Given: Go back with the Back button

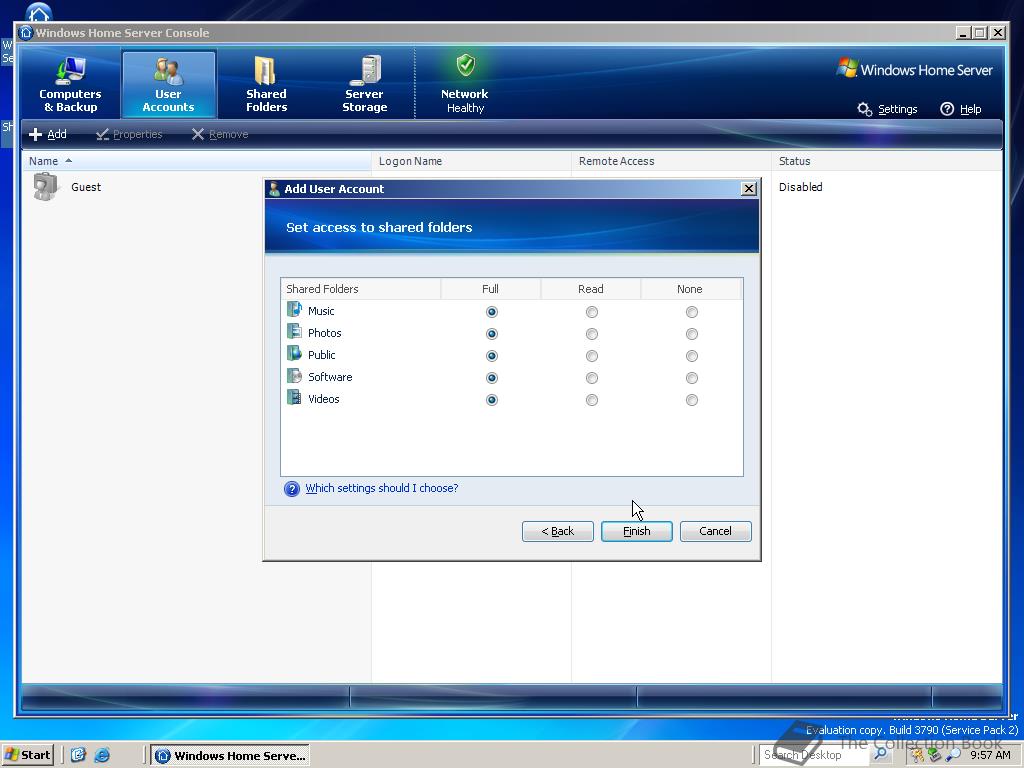Looking at the screenshot, I should [x=558, y=532].
